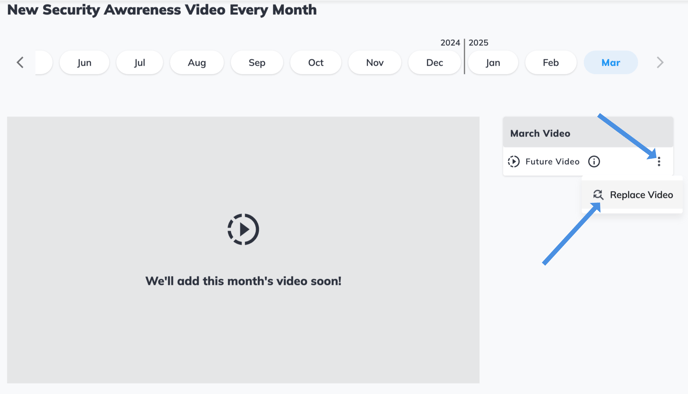Select Jan 2025 month pill
The image size is (688, 394).
(x=493, y=62)
